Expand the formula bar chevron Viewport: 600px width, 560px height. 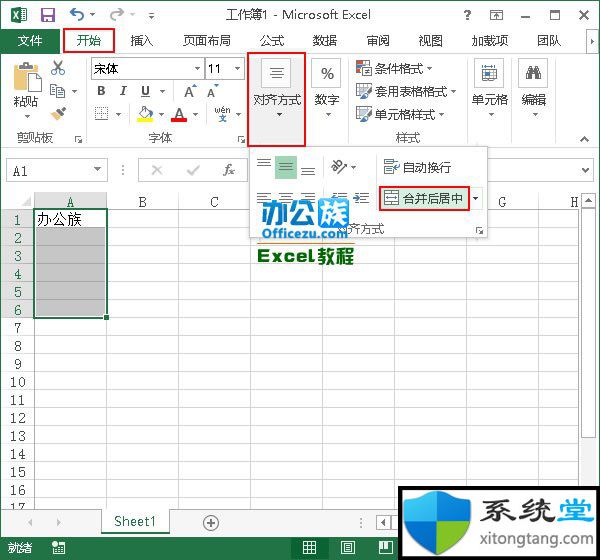[x=585, y=170]
